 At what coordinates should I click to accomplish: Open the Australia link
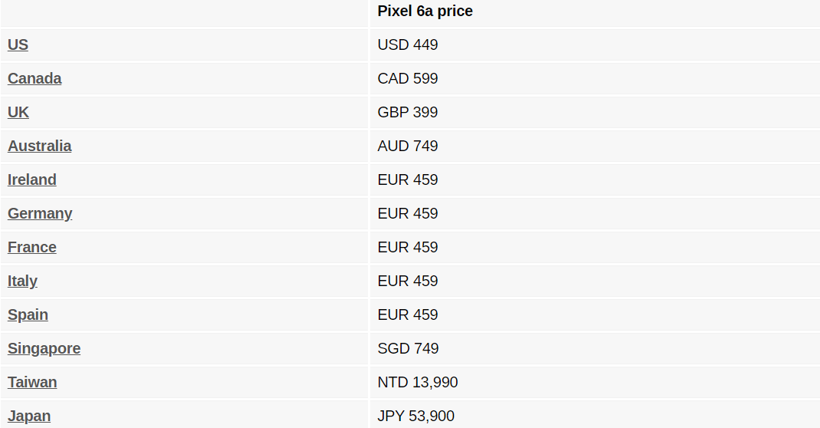pyautogui.click(x=40, y=146)
